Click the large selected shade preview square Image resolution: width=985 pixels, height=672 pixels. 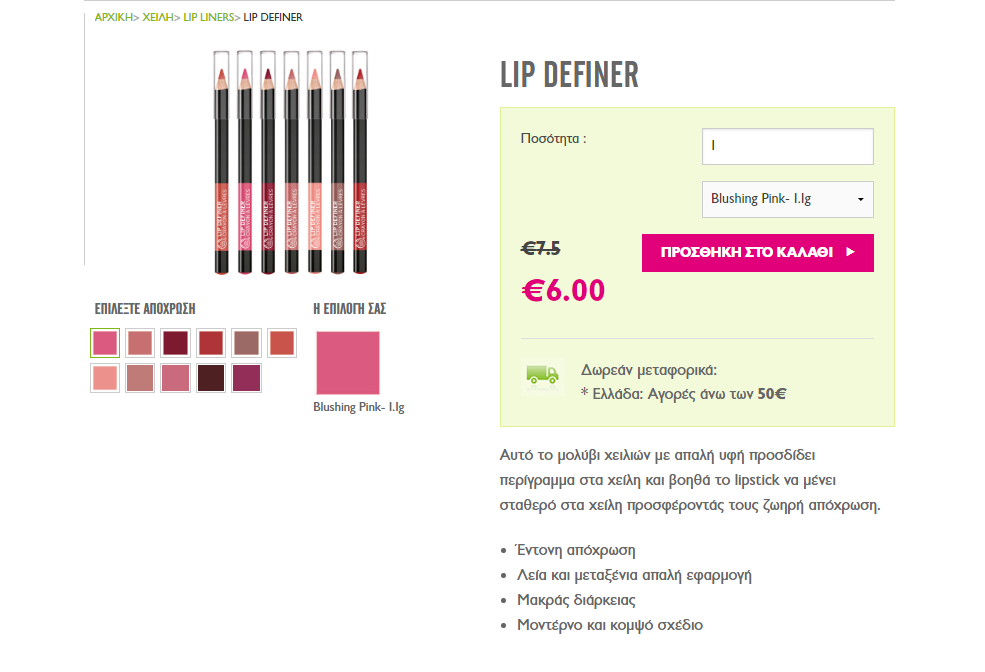click(x=348, y=363)
